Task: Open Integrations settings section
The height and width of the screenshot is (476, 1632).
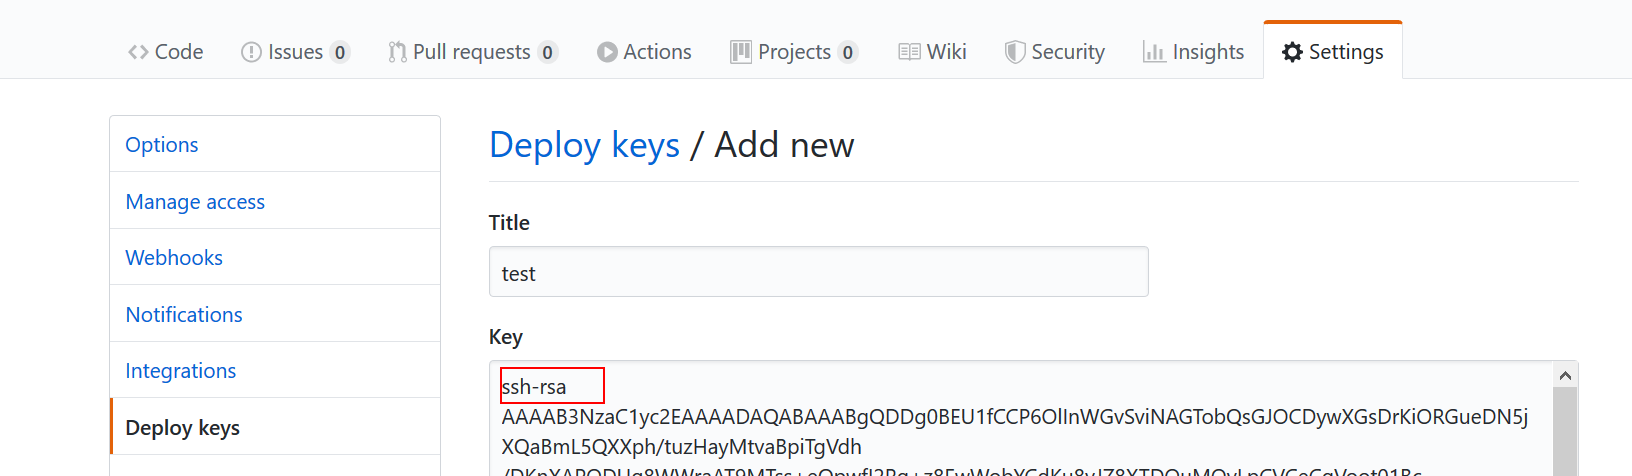Action: click(x=181, y=371)
